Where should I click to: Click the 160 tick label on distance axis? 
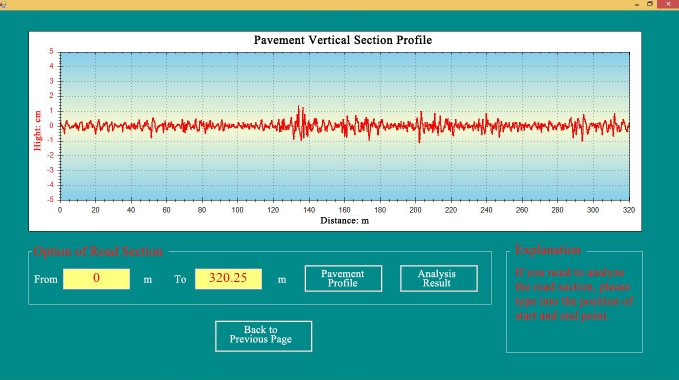344,210
